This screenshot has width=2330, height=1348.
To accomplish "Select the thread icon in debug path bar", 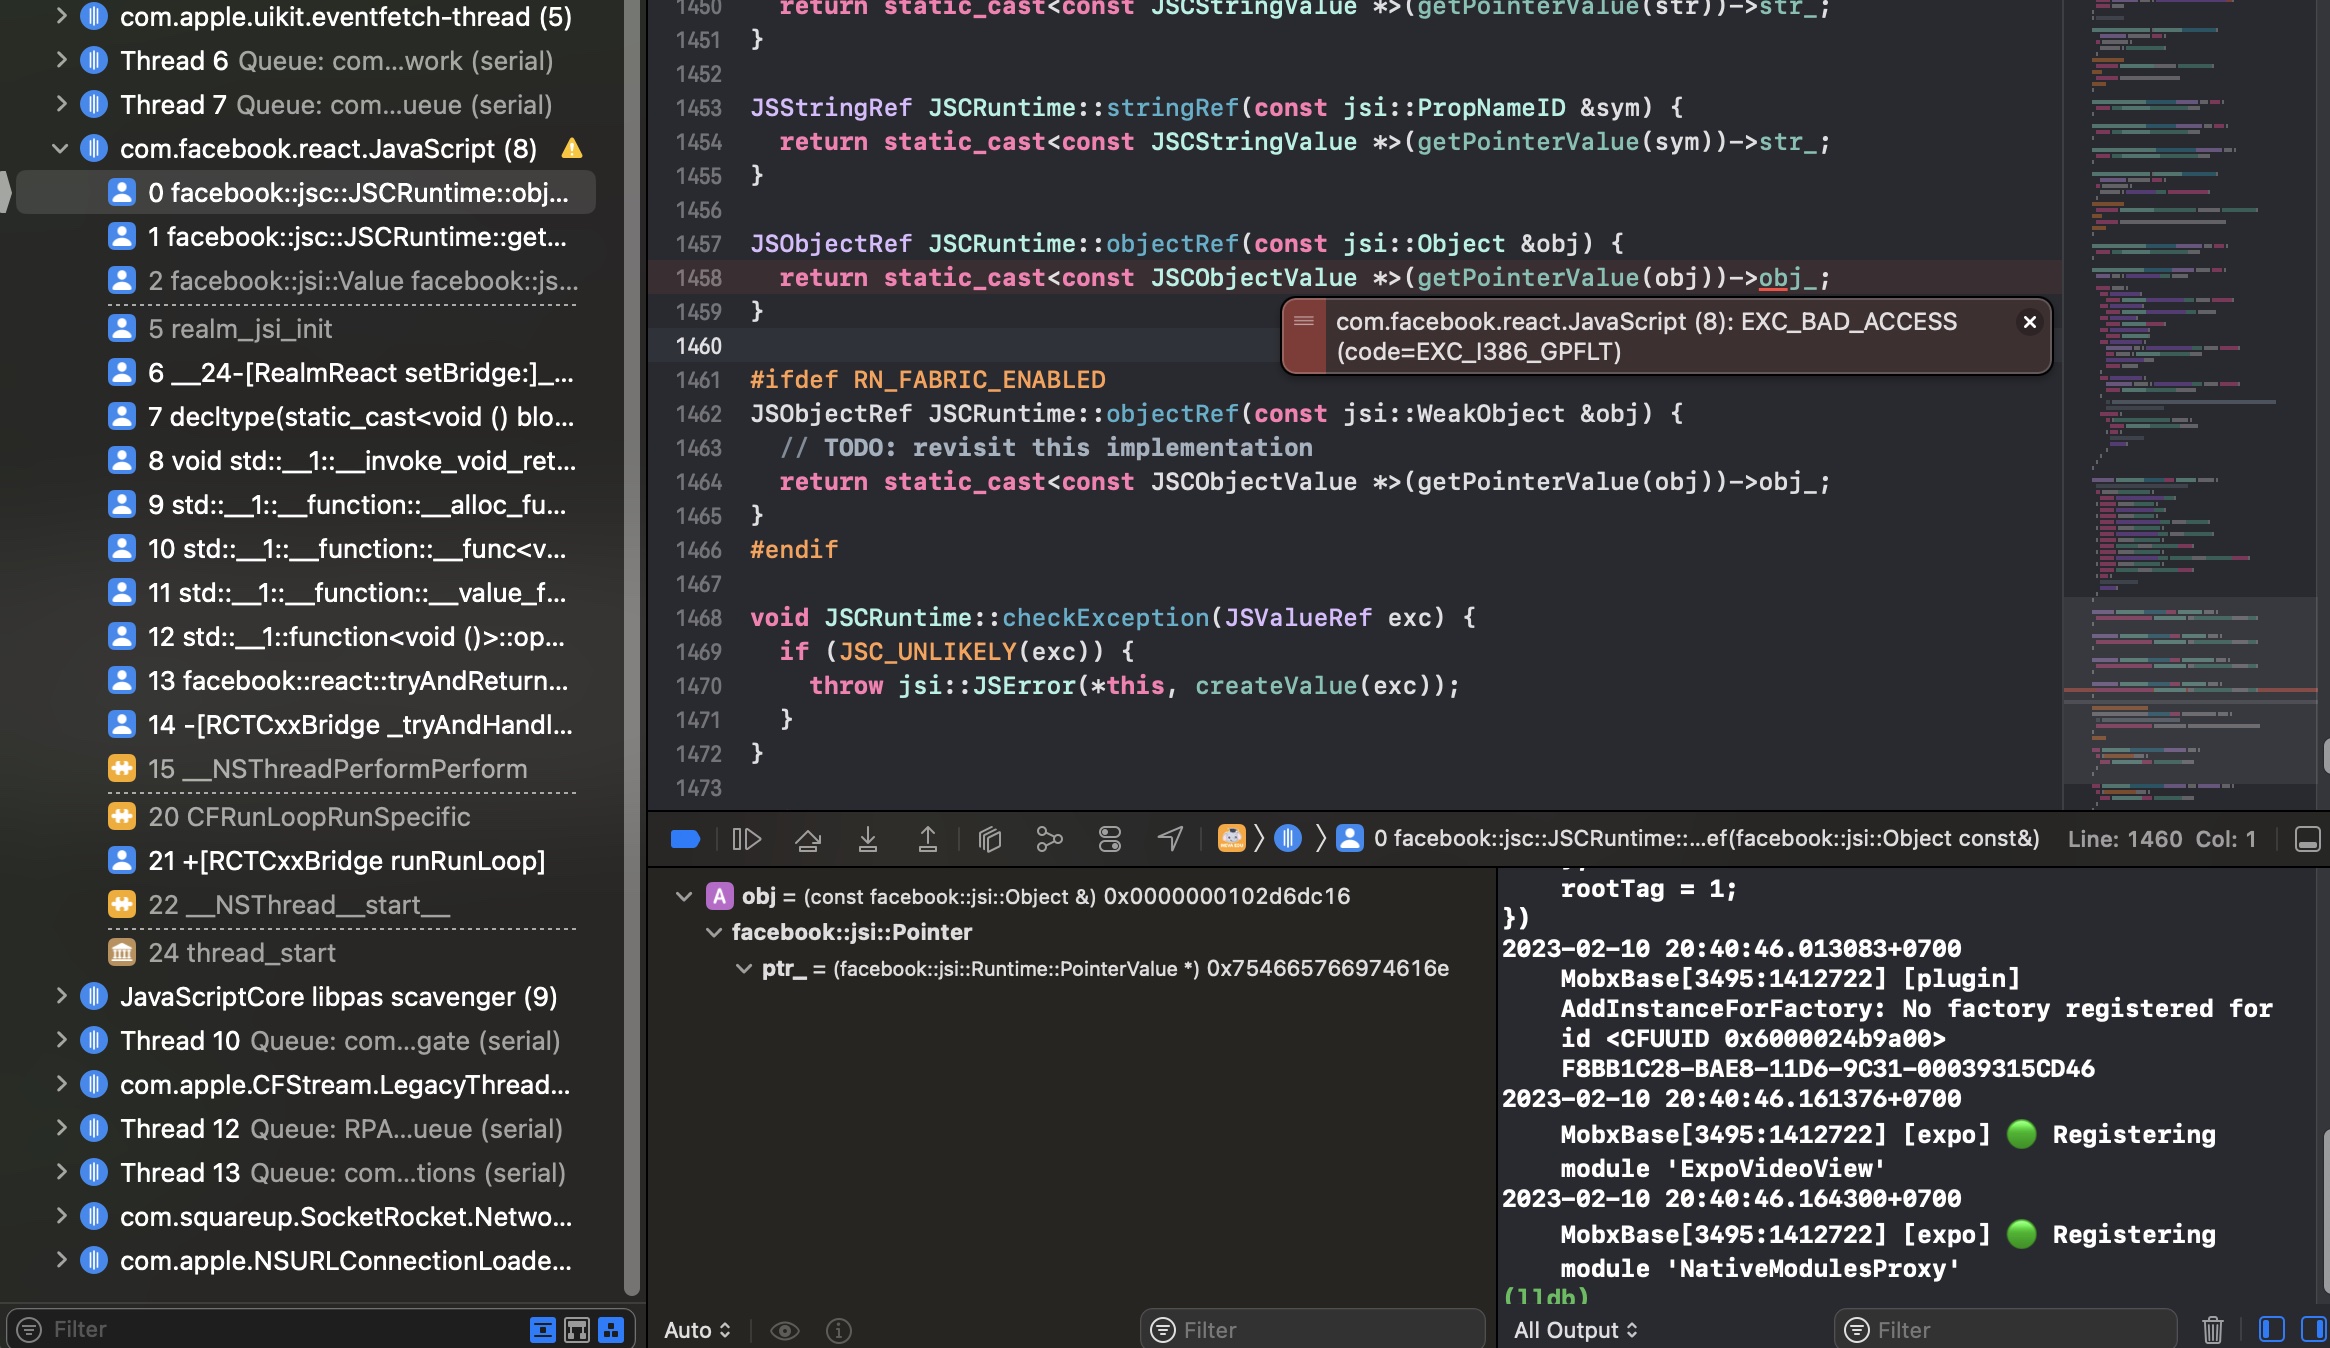I will (1288, 838).
